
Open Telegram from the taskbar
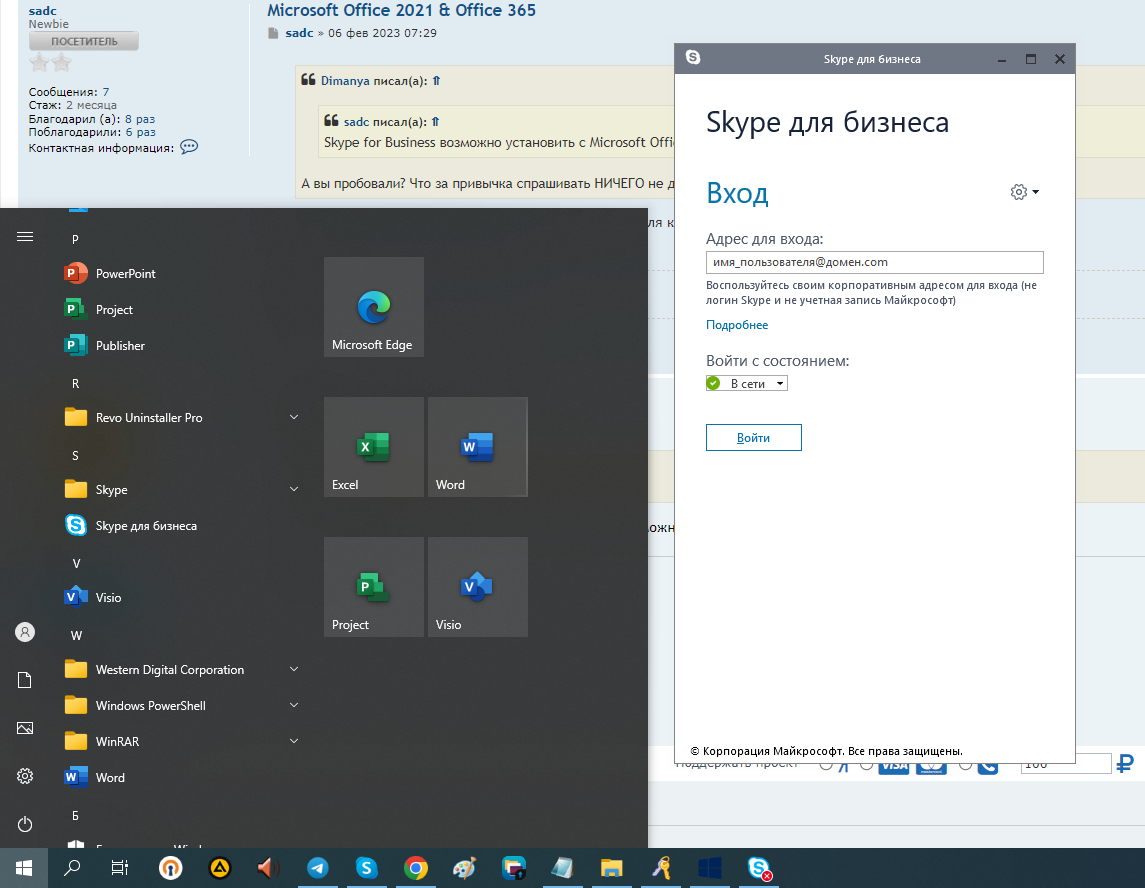click(x=318, y=868)
